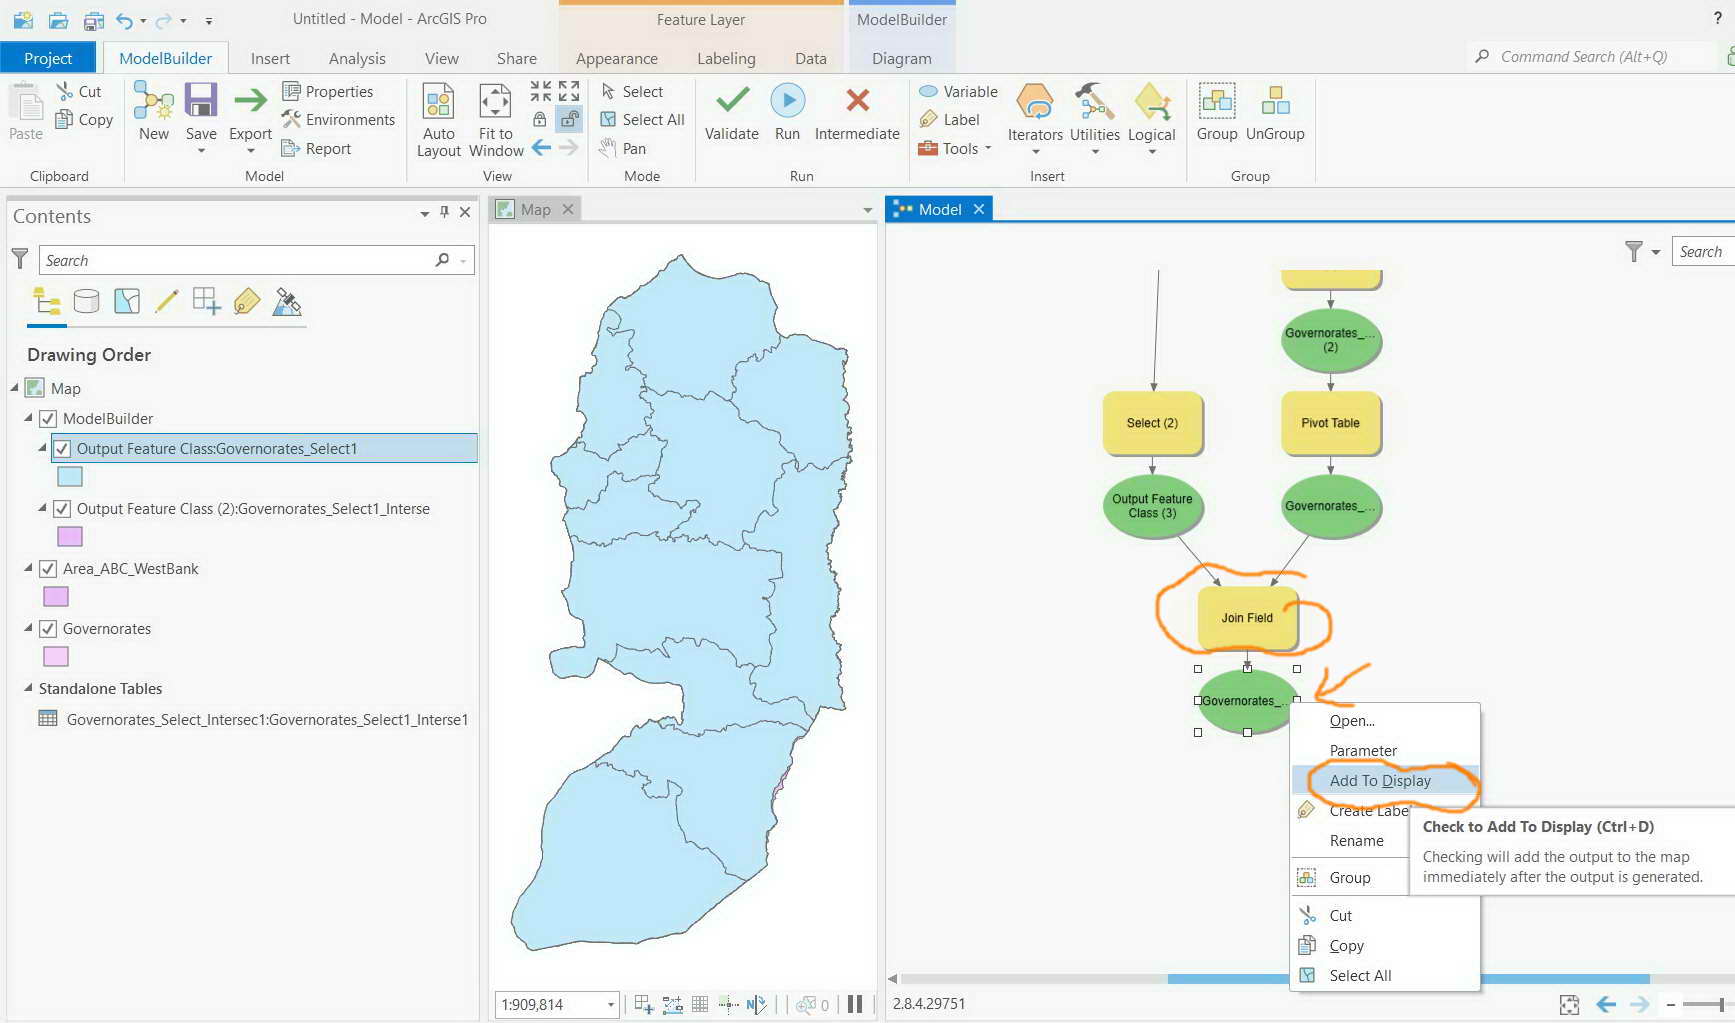Viewport: 1735px width, 1023px height.
Task: Activate the Select mode tool
Action: [x=632, y=91]
